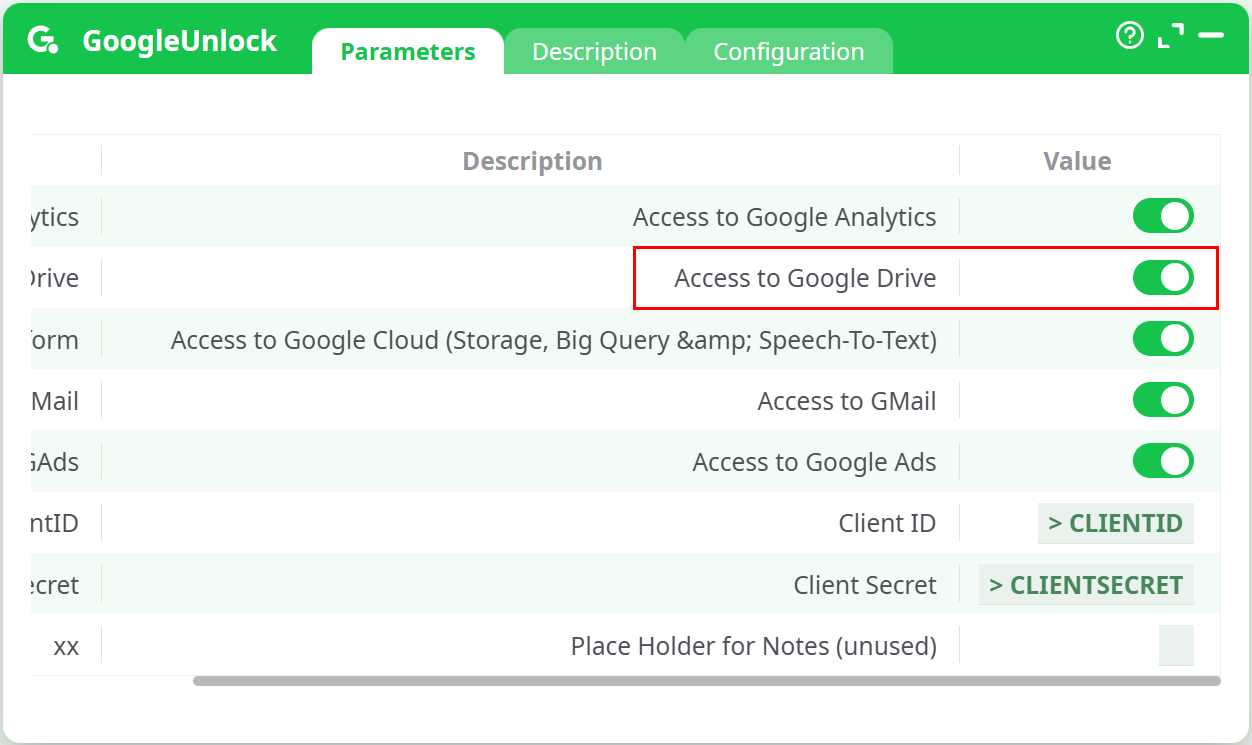Turn off Access to GMail toggle

click(1163, 401)
